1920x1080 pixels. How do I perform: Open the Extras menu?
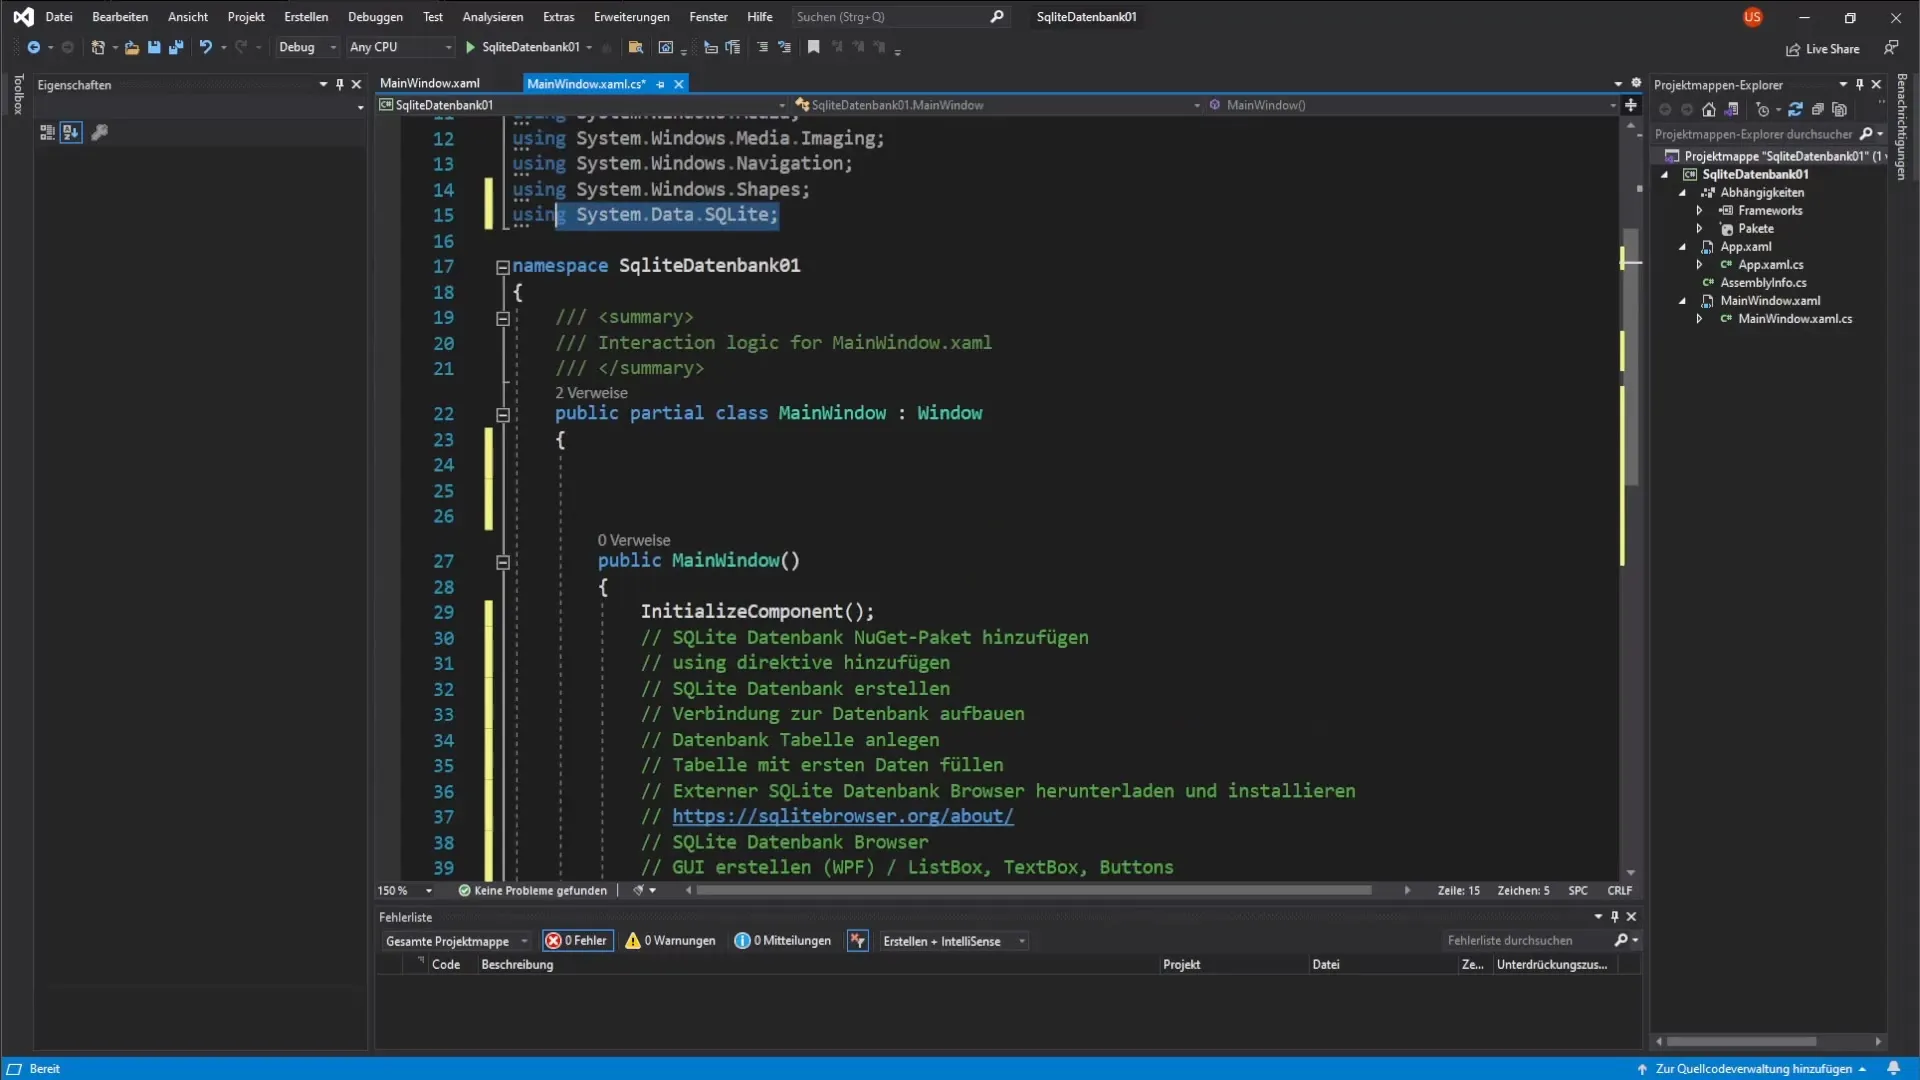[558, 17]
